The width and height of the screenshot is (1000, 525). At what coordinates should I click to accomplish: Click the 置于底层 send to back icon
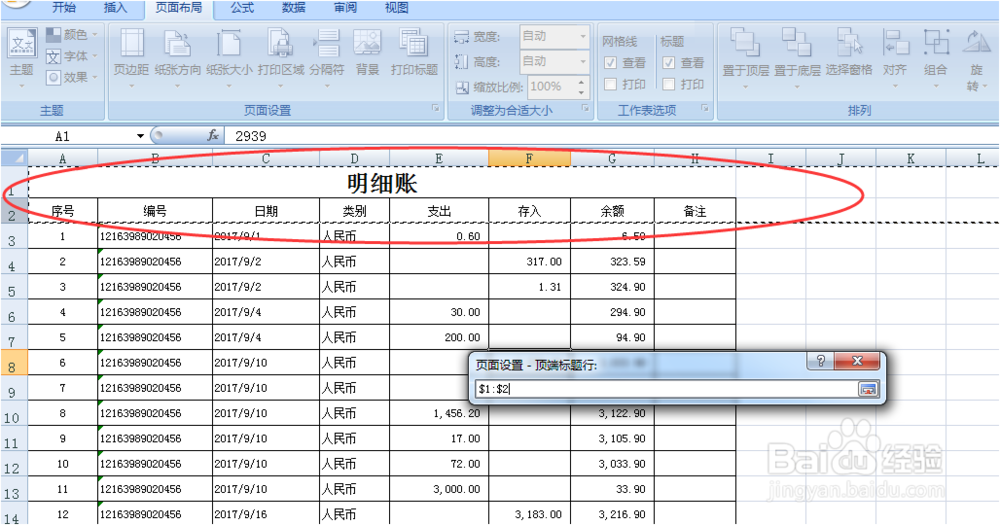pyautogui.click(x=797, y=57)
